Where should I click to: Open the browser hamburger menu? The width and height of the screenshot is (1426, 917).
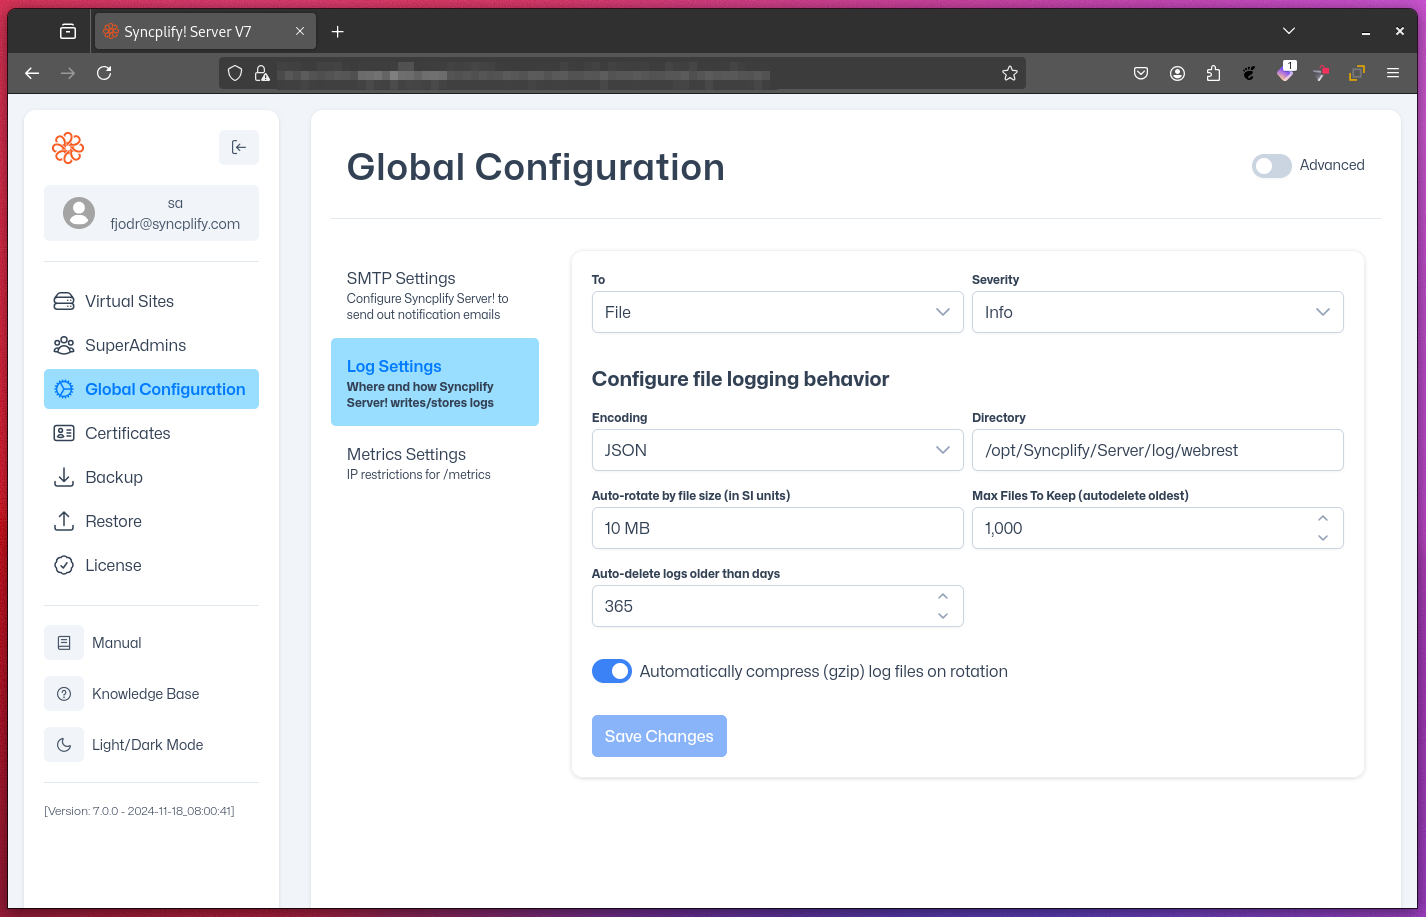click(1393, 73)
